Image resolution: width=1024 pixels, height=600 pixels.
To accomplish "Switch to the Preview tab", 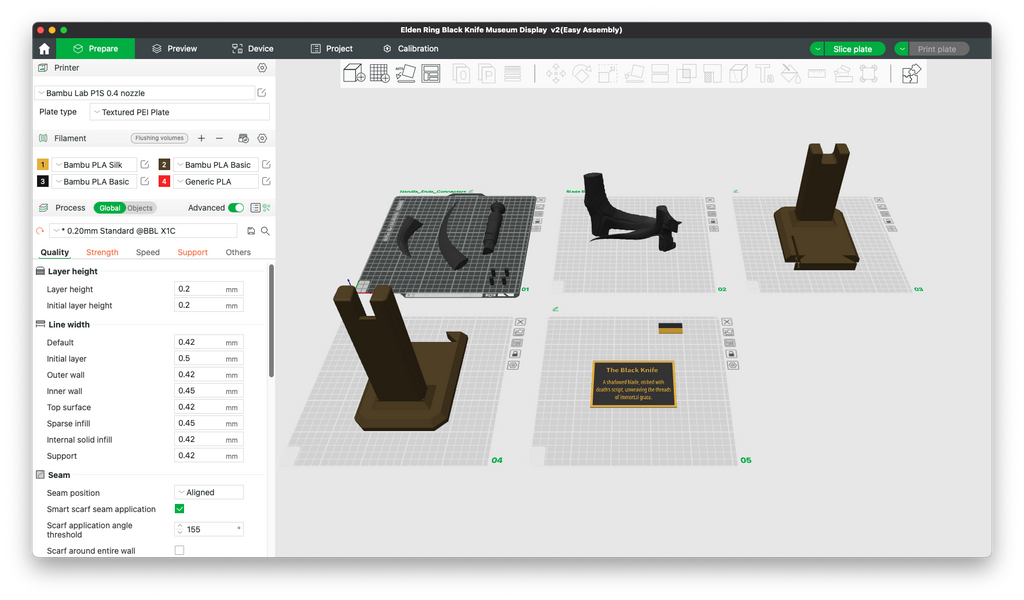I will coord(174,48).
